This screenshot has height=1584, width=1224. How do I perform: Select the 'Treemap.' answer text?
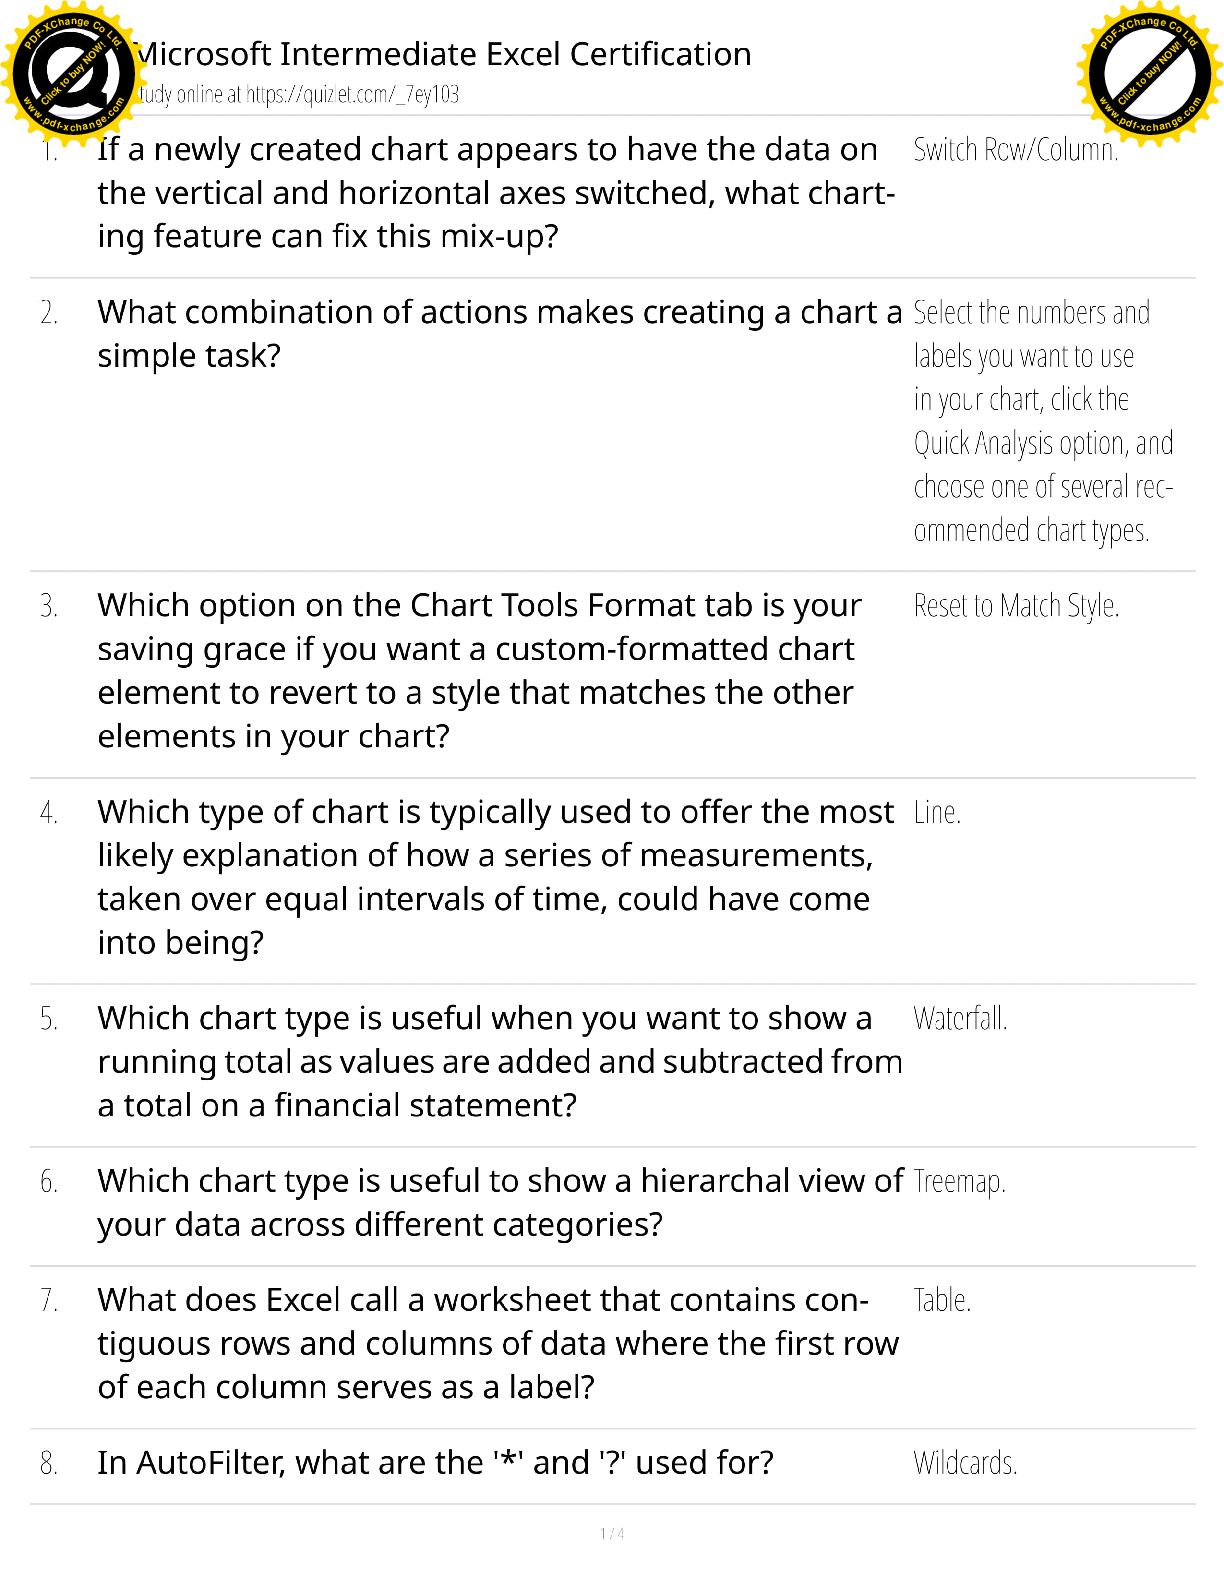(959, 1182)
